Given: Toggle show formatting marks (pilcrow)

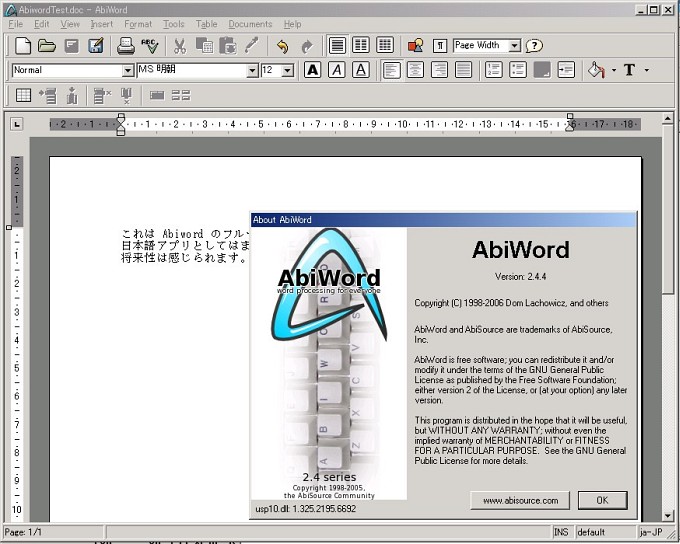Looking at the screenshot, I should point(440,46).
